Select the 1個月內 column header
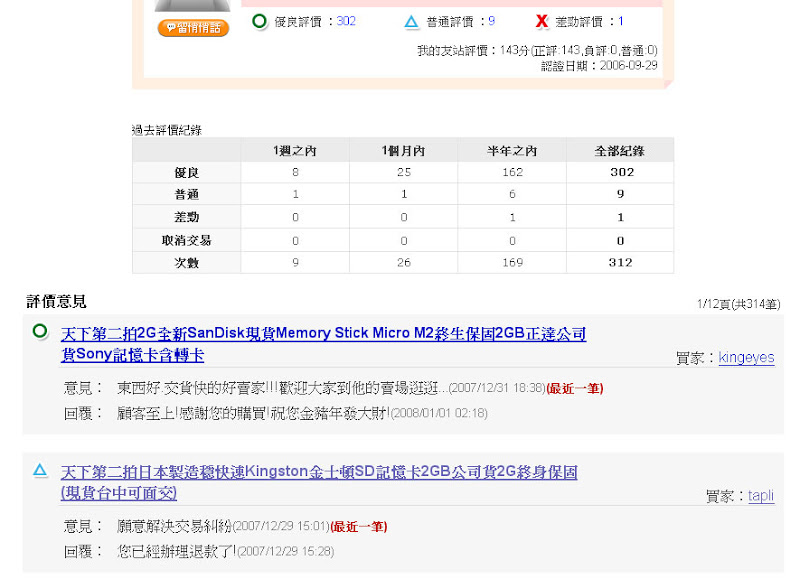 [403, 150]
